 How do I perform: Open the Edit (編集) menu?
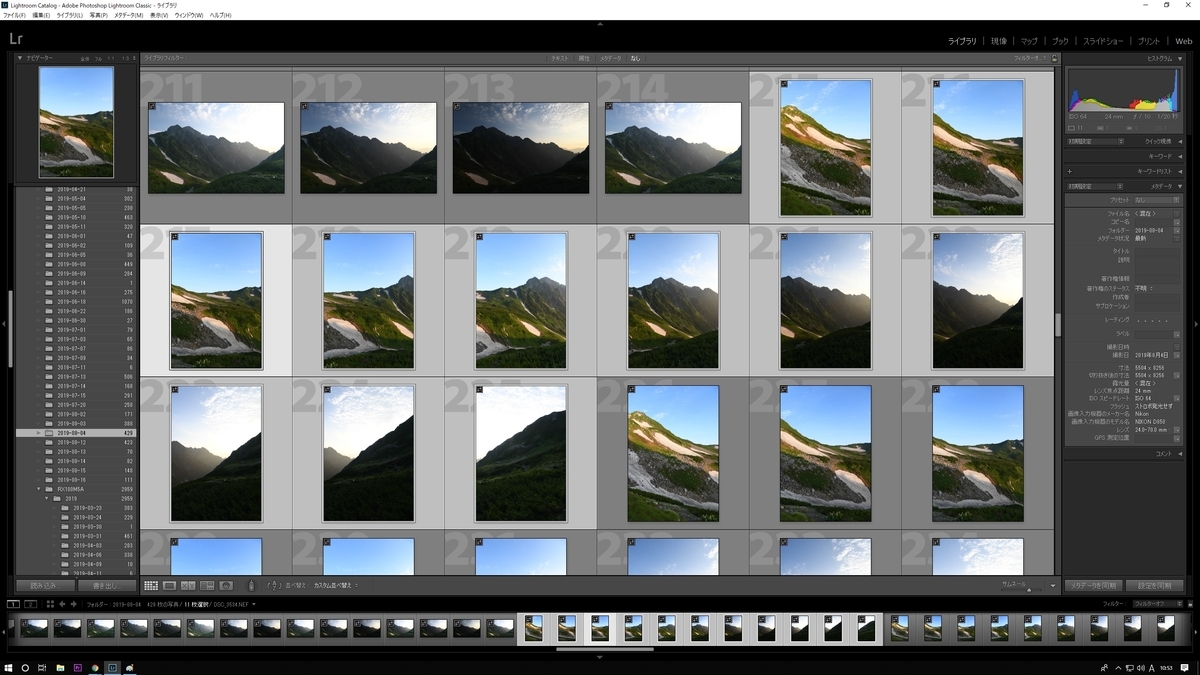coord(40,16)
